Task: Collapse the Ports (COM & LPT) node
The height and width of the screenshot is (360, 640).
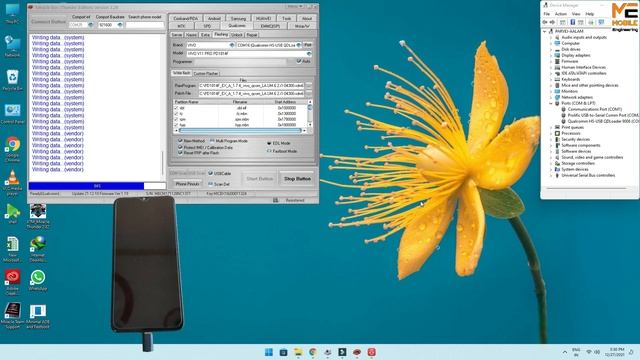Action: pos(551,103)
